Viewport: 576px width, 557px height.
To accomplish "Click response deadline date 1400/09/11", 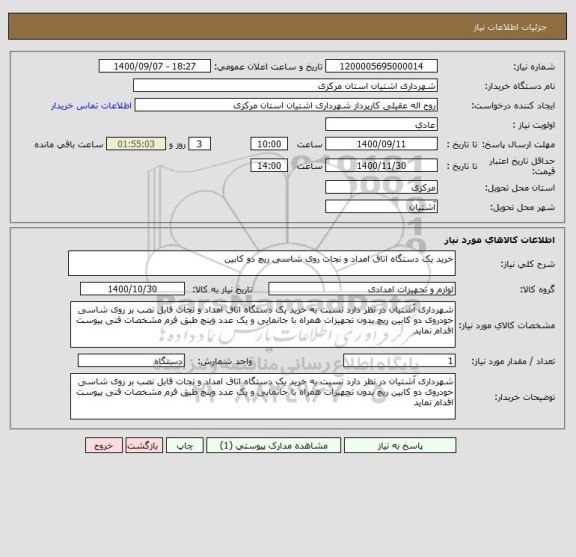I will 381,144.
